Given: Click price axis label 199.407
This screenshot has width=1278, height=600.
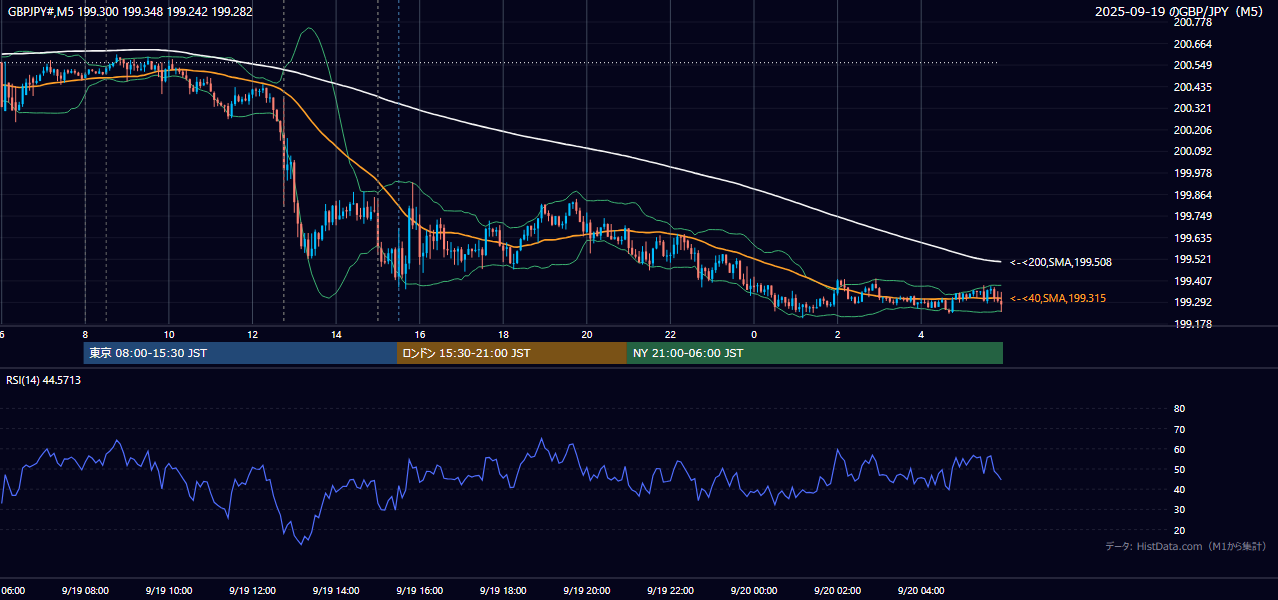Looking at the screenshot, I should (1192, 281).
